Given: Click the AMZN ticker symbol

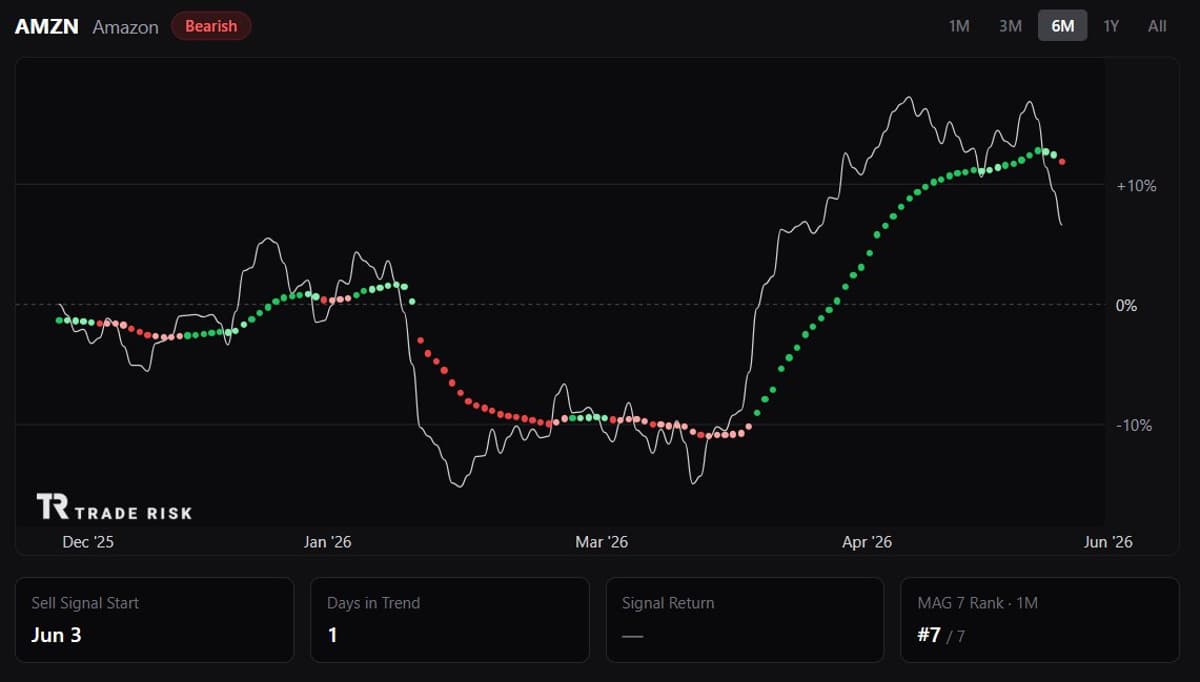Looking at the screenshot, I should 46,27.
